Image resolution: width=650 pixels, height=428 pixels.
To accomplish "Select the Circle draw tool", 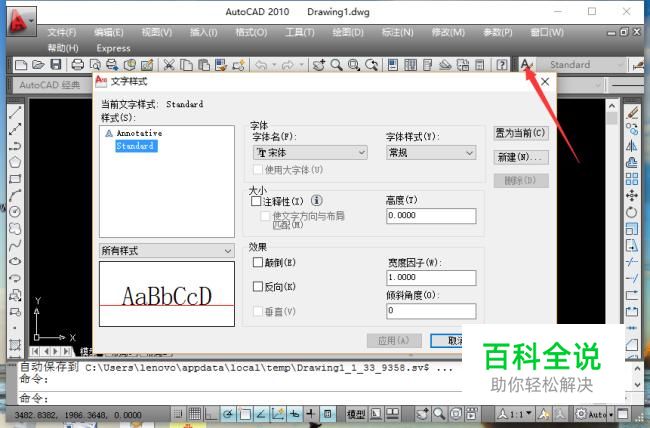I will pos(15,212).
